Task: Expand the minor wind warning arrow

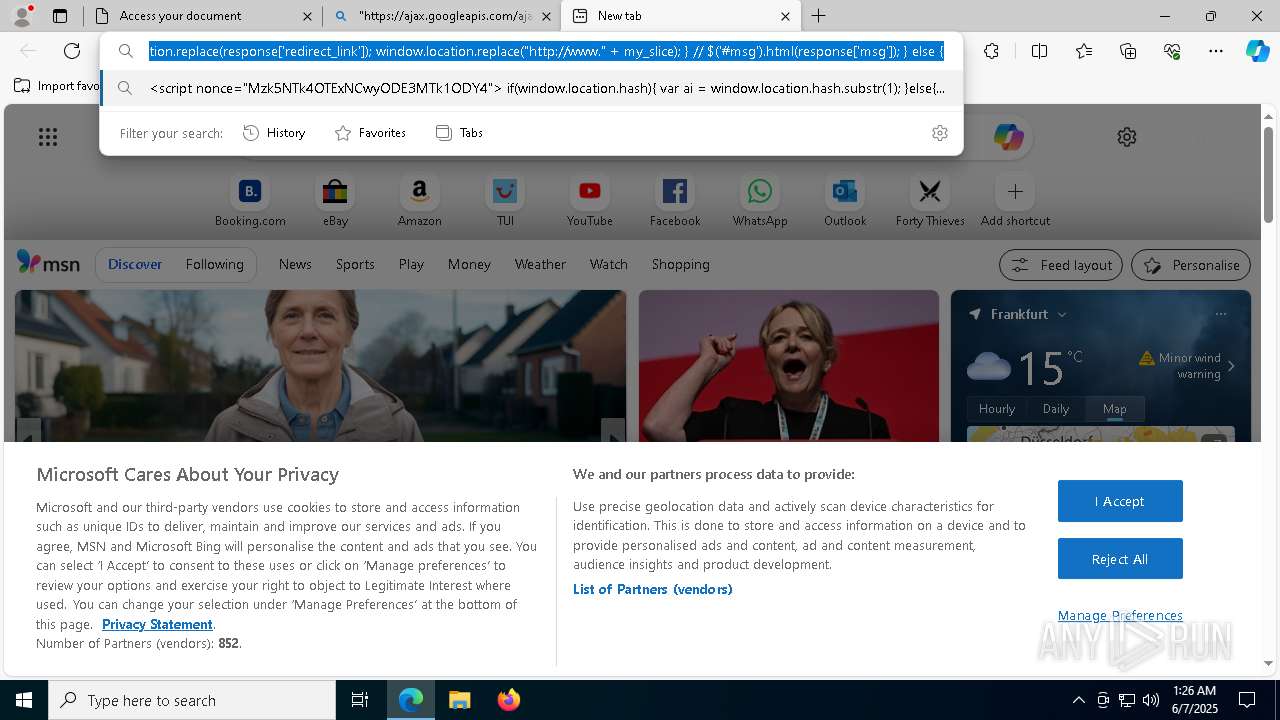Action: (1231, 366)
